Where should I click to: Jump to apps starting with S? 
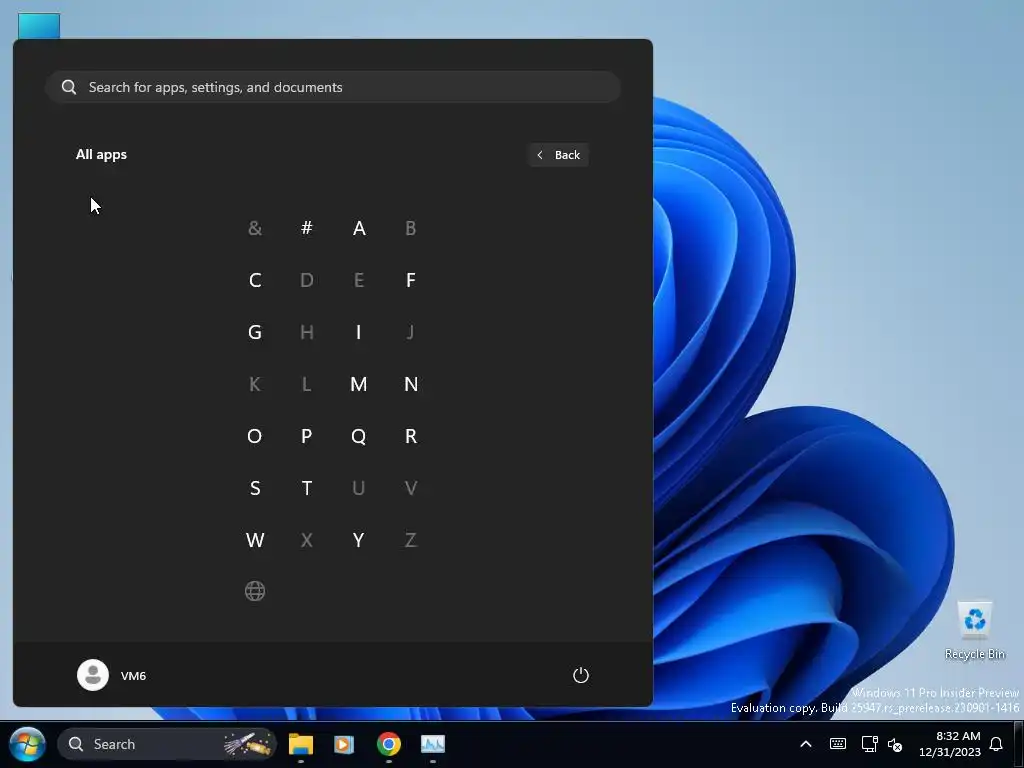pyautogui.click(x=255, y=488)
